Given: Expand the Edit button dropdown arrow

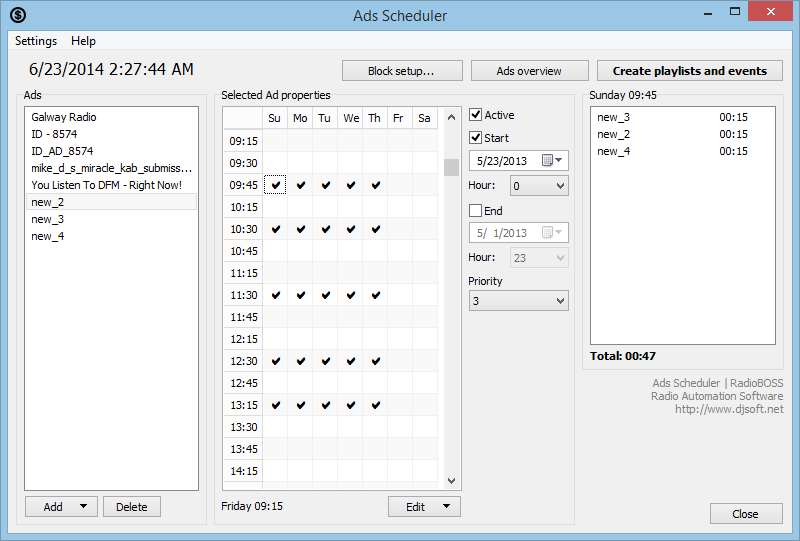Looking at the screenshot, I should 446,506.
